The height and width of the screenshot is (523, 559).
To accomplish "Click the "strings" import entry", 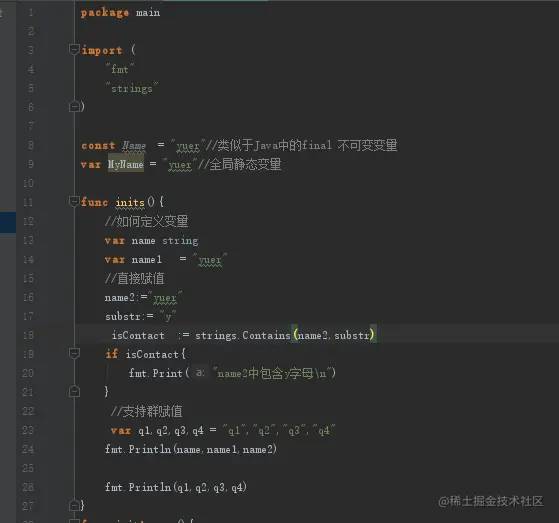I will click(x=132, y=88).
